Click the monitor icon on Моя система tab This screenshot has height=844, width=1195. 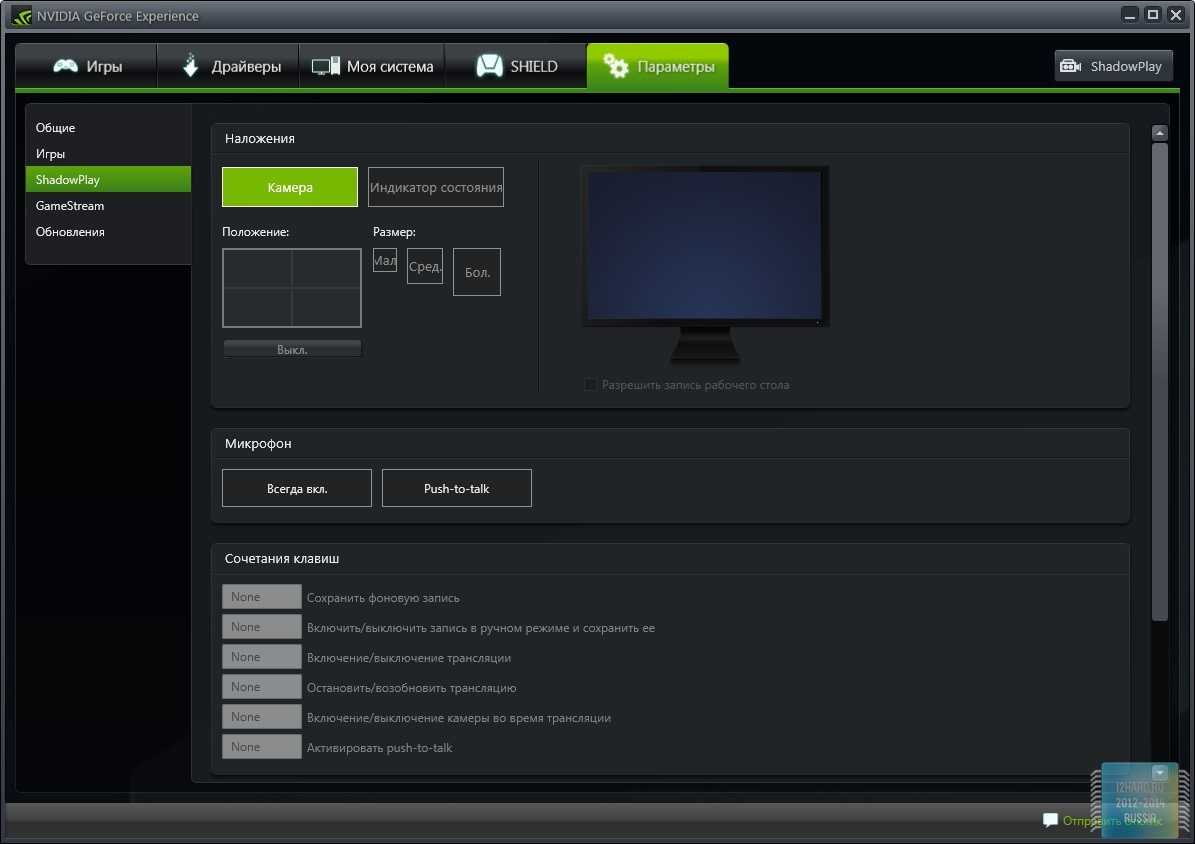tap(326, 67)
